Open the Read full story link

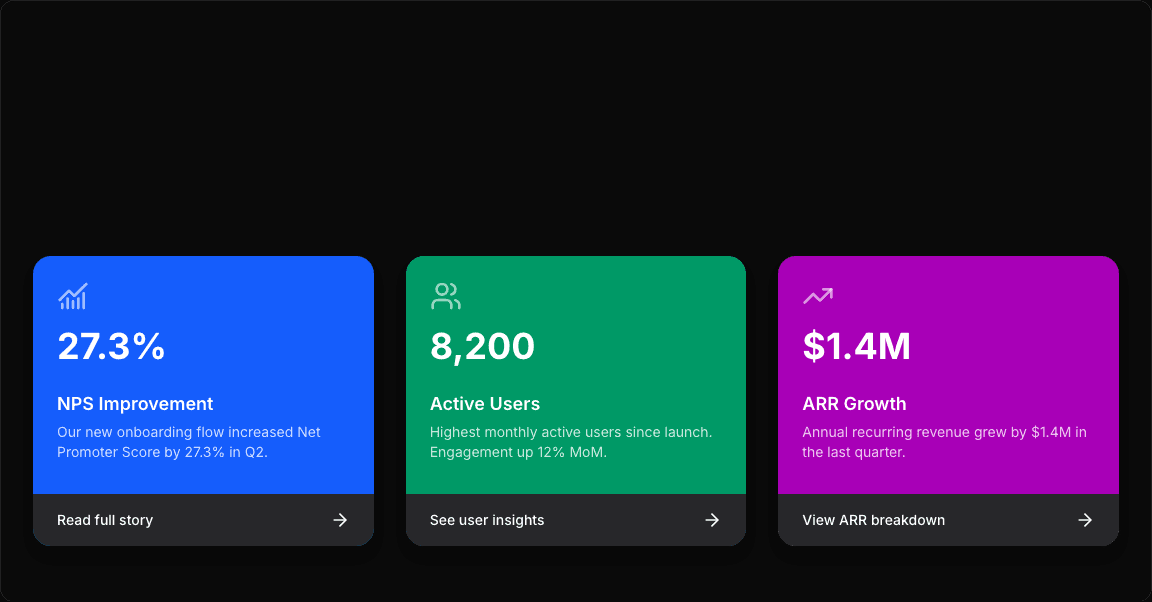(105, 520)
